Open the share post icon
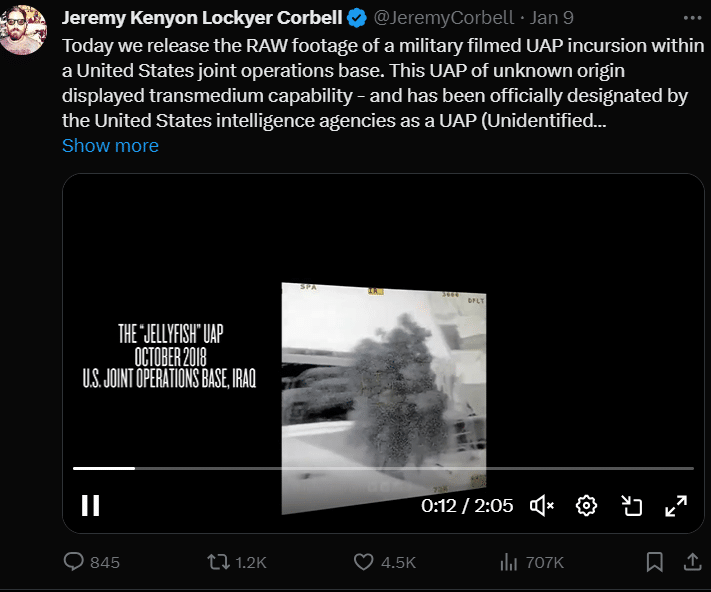The width and height of the screenshot is (711, 592). pos(691,562)
